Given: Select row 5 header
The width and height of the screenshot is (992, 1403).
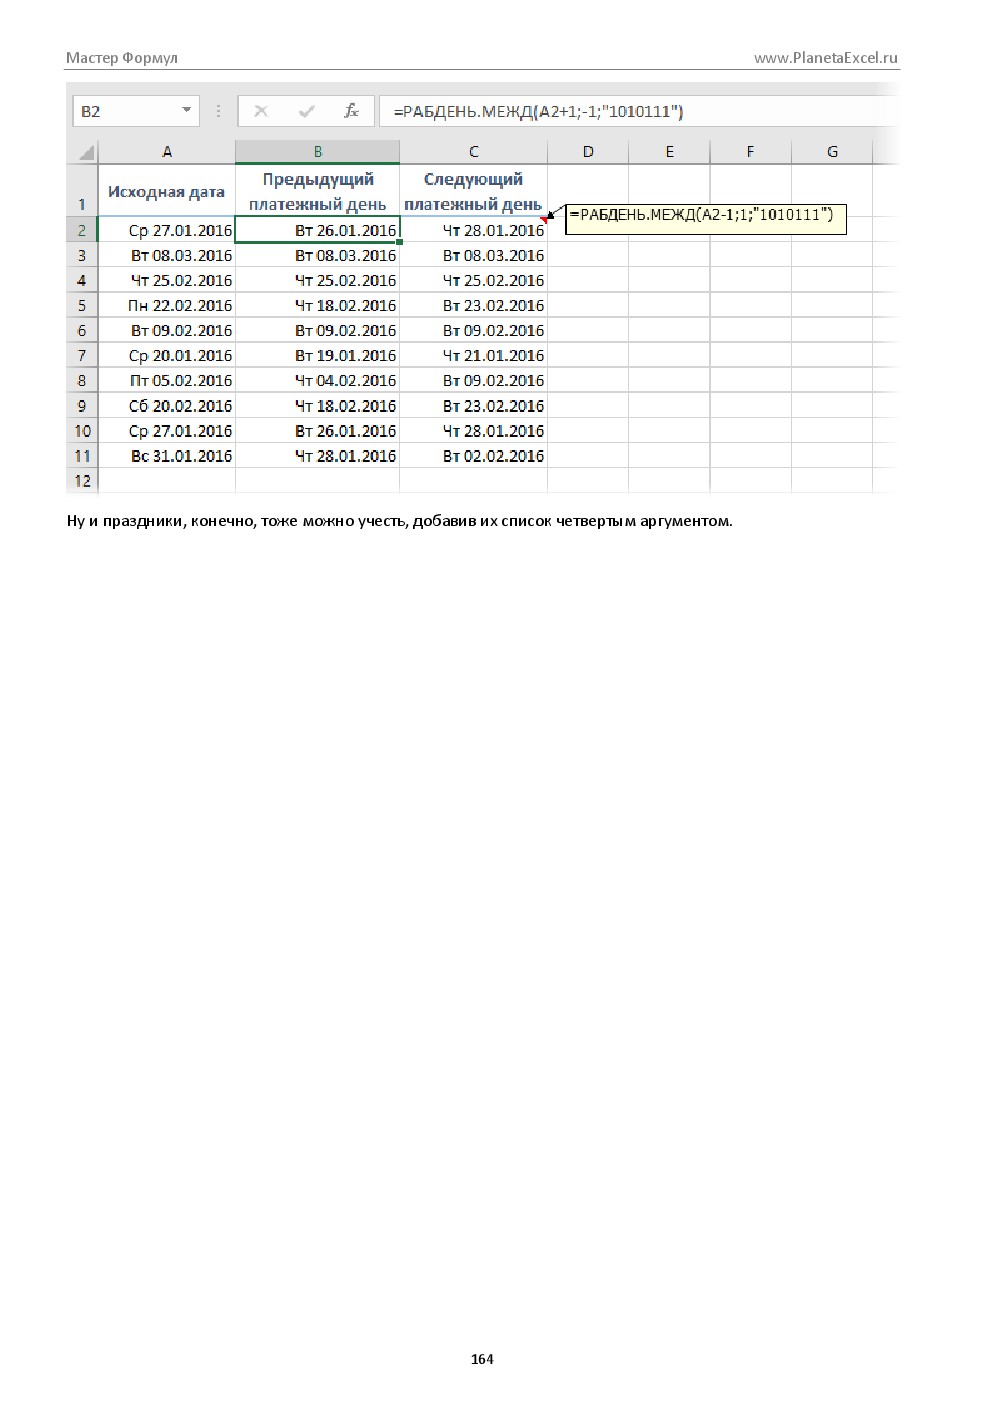Looking at the screenshot, I should [82, 305].
